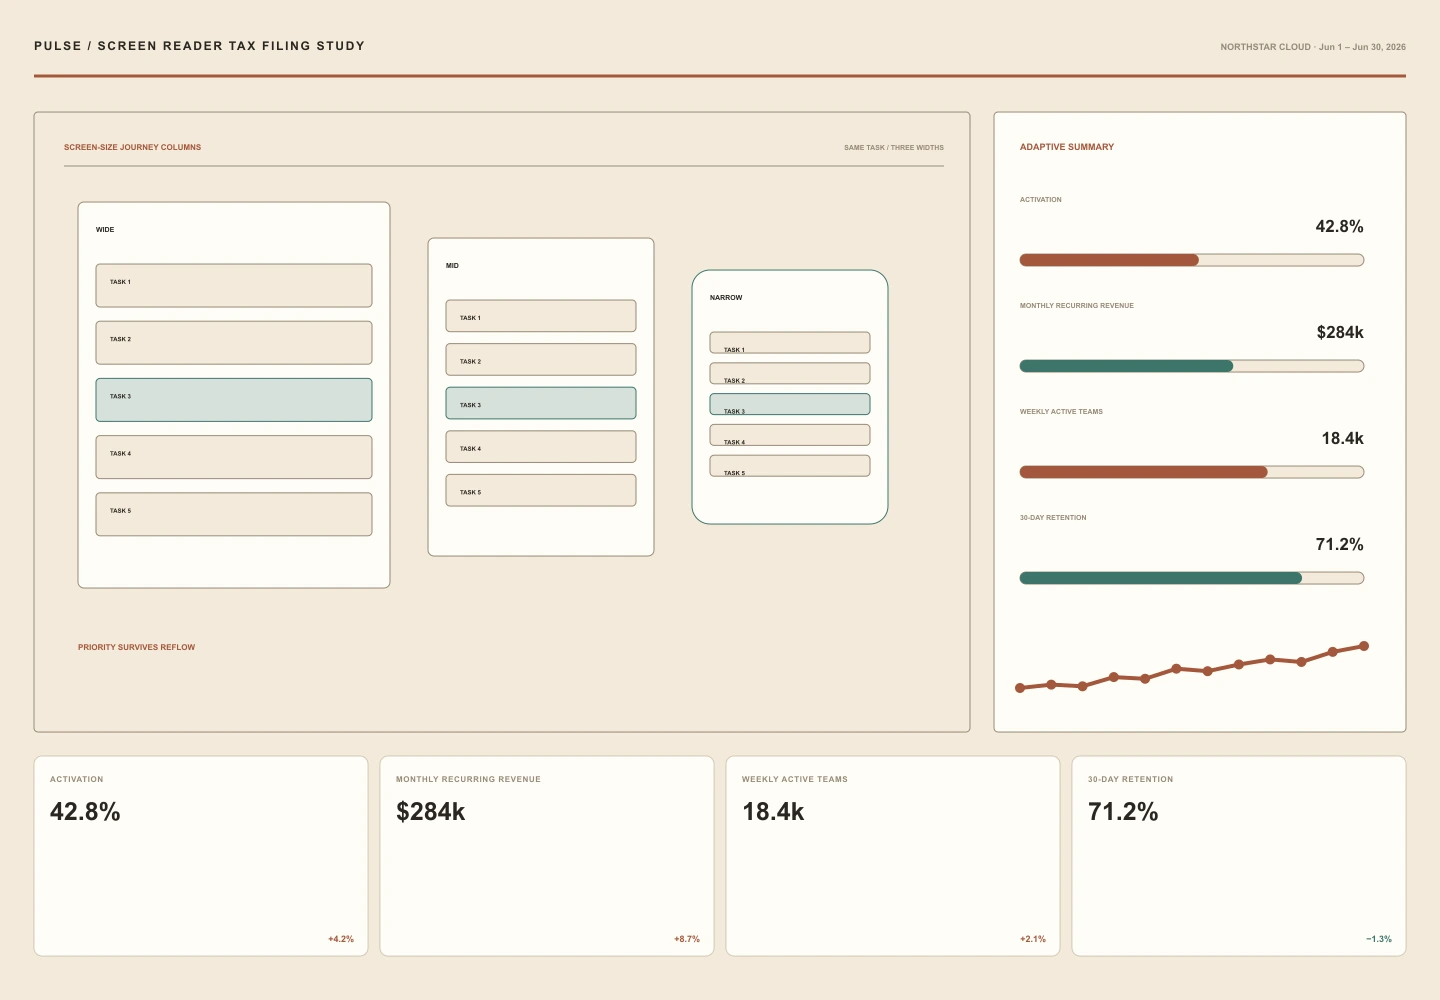Click 18.4k on the bottom Weekly Active Teams card
1440x1000 pixels.
click(x=773, y=812)
